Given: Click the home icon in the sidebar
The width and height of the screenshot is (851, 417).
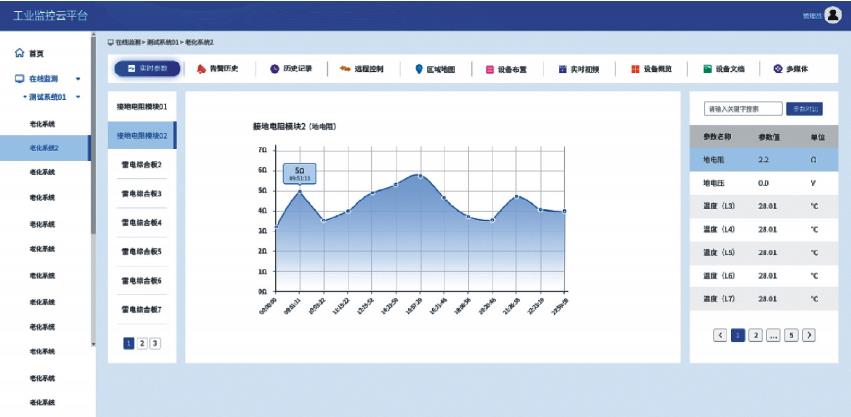Looking at the screenshot, I should [x=20, y=53].
